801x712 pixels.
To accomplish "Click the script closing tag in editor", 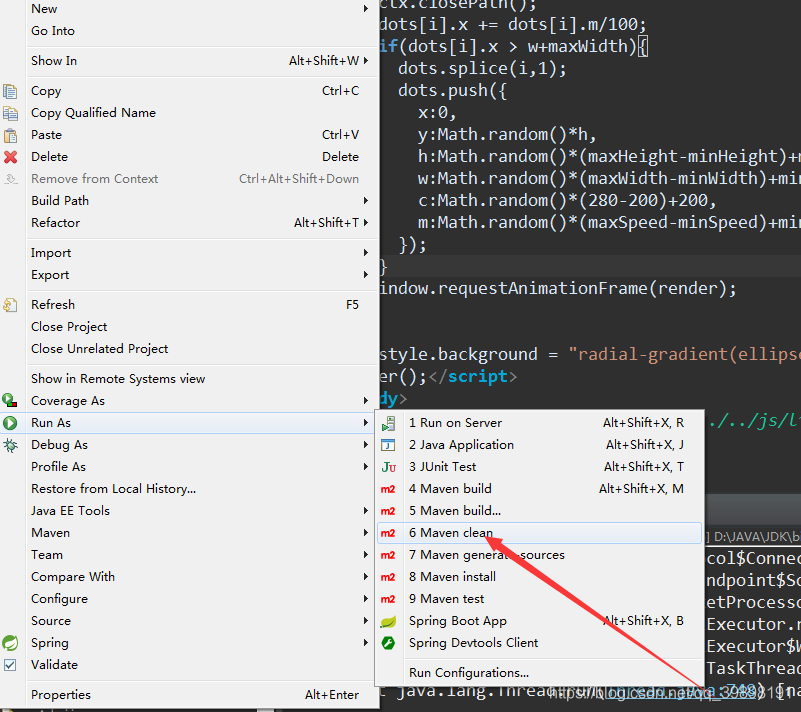I will (x=473, y=377).
